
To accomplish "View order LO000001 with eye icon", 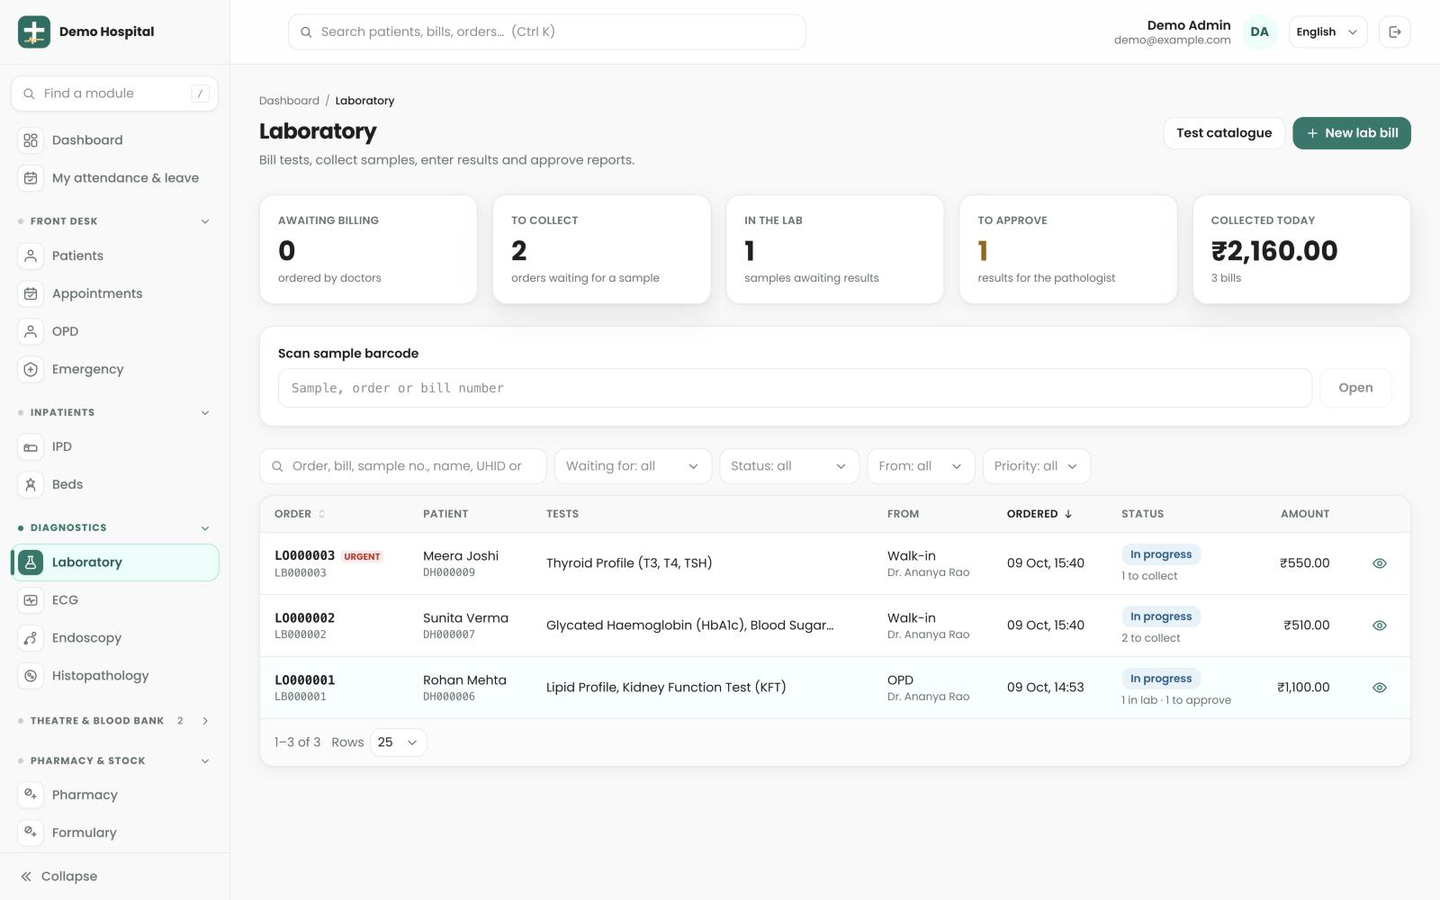I will [x=1379, y=688].
